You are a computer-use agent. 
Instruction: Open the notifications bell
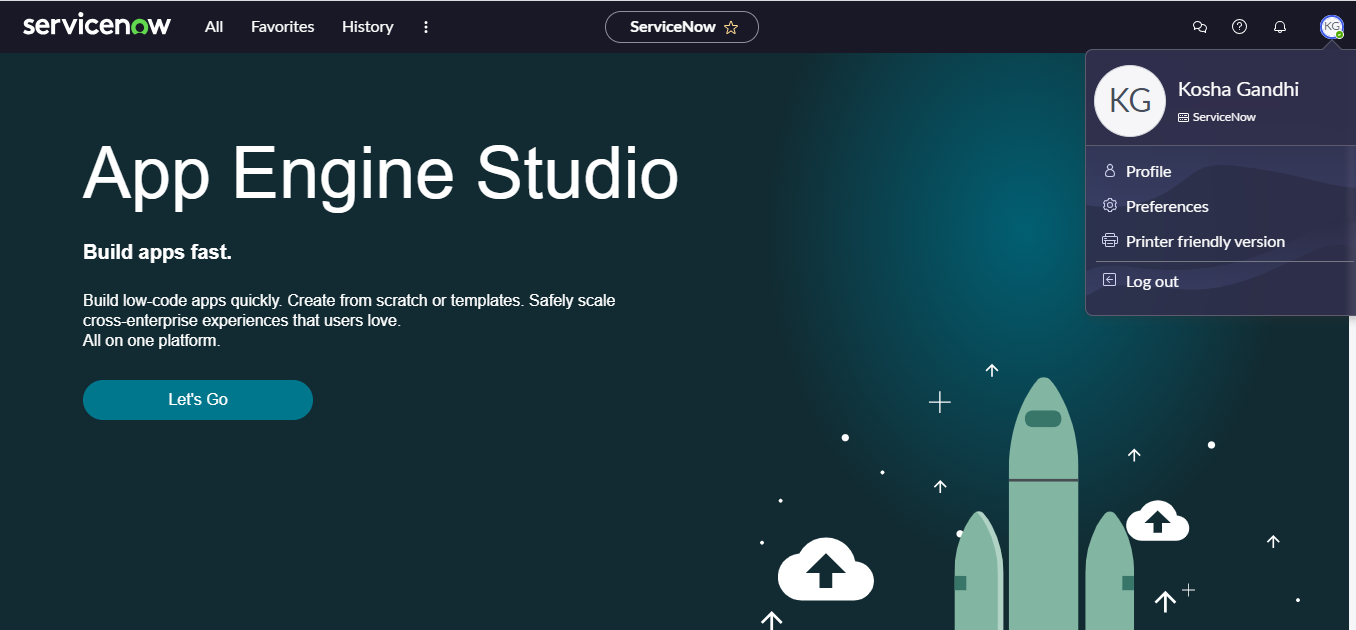tap(1280, 27)
